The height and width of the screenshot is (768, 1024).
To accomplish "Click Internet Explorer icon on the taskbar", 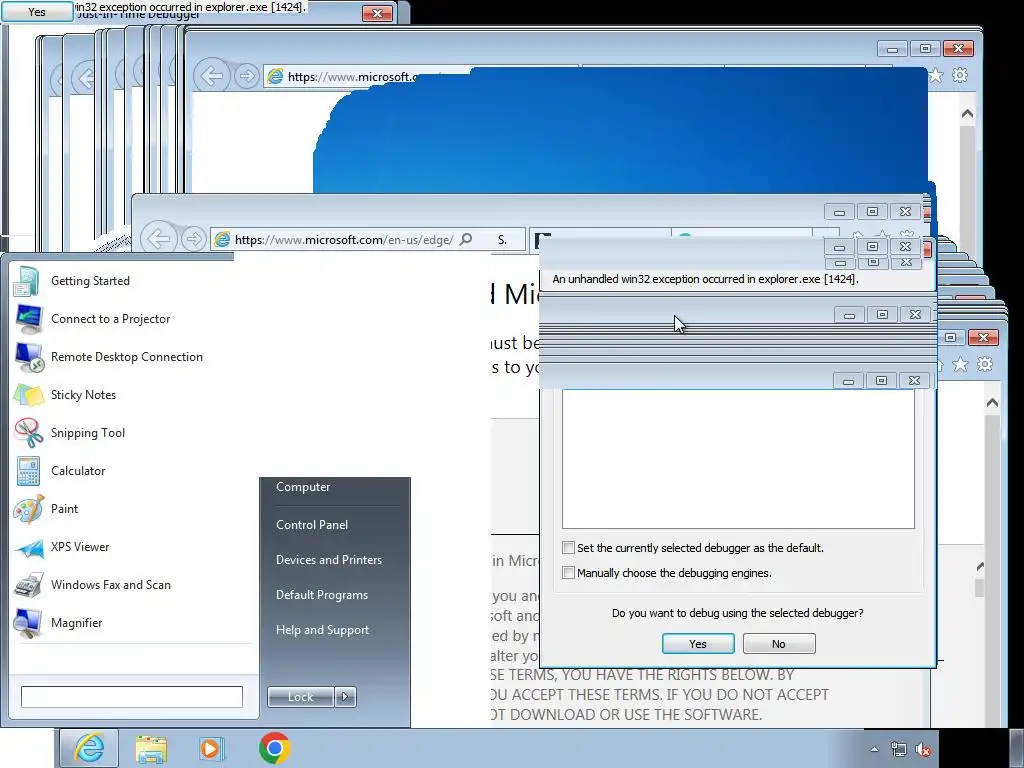I will coord(89,748).
